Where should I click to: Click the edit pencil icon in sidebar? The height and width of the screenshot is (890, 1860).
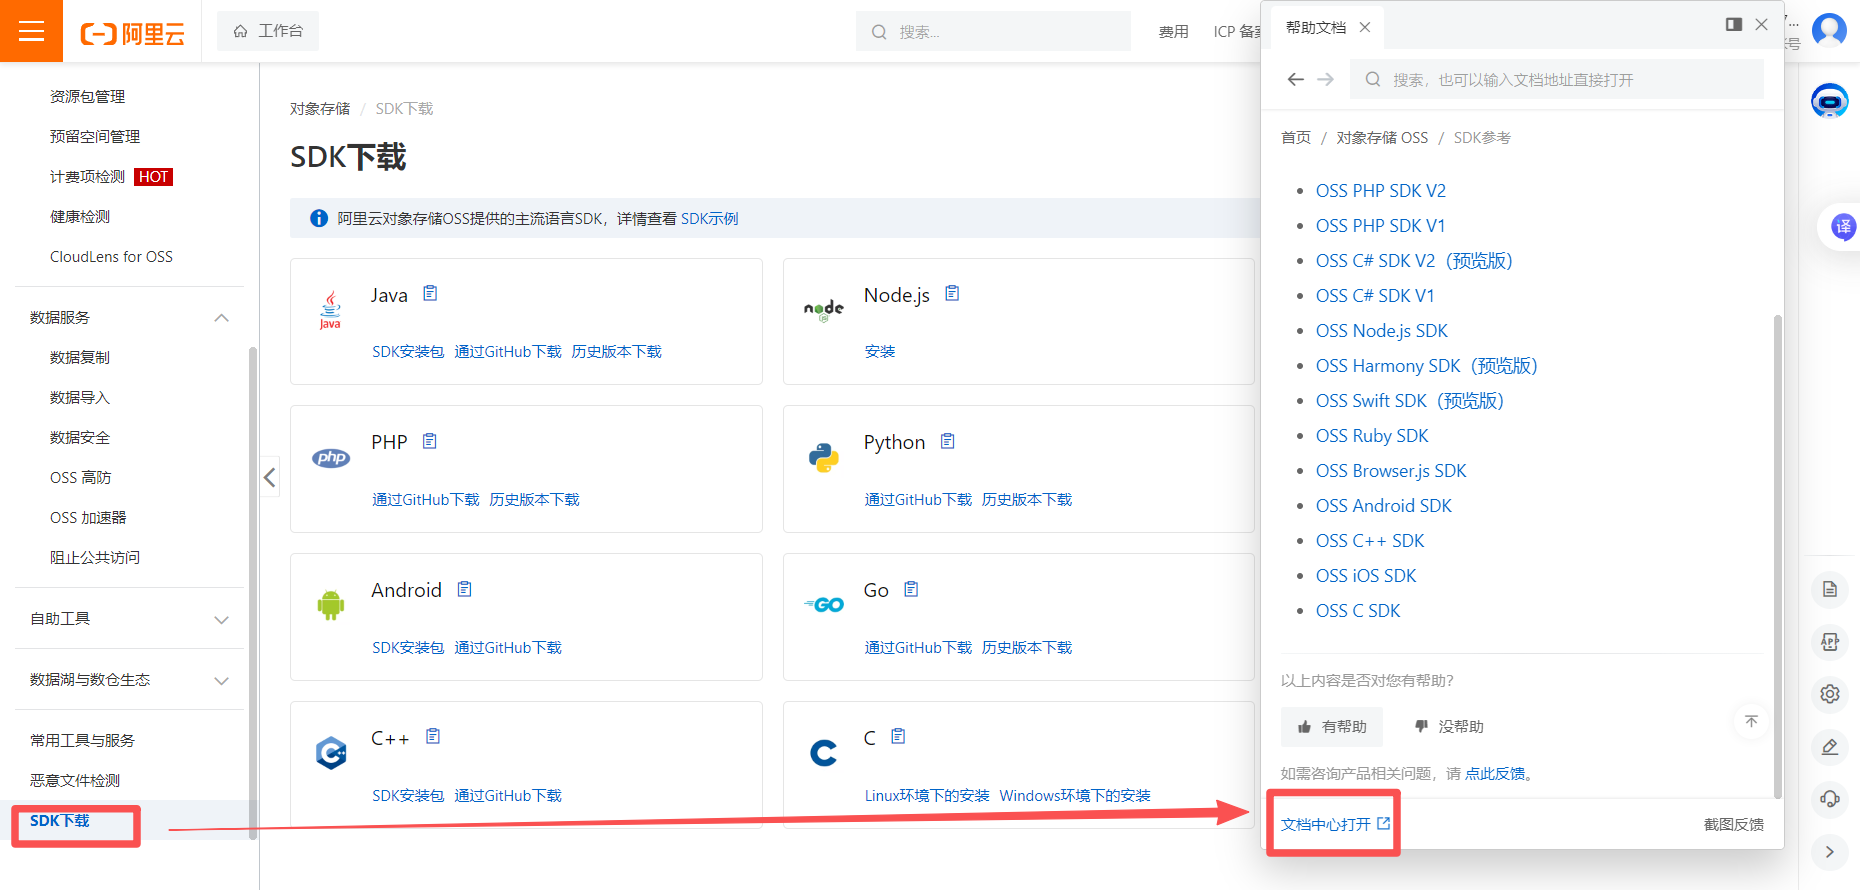1830,747
